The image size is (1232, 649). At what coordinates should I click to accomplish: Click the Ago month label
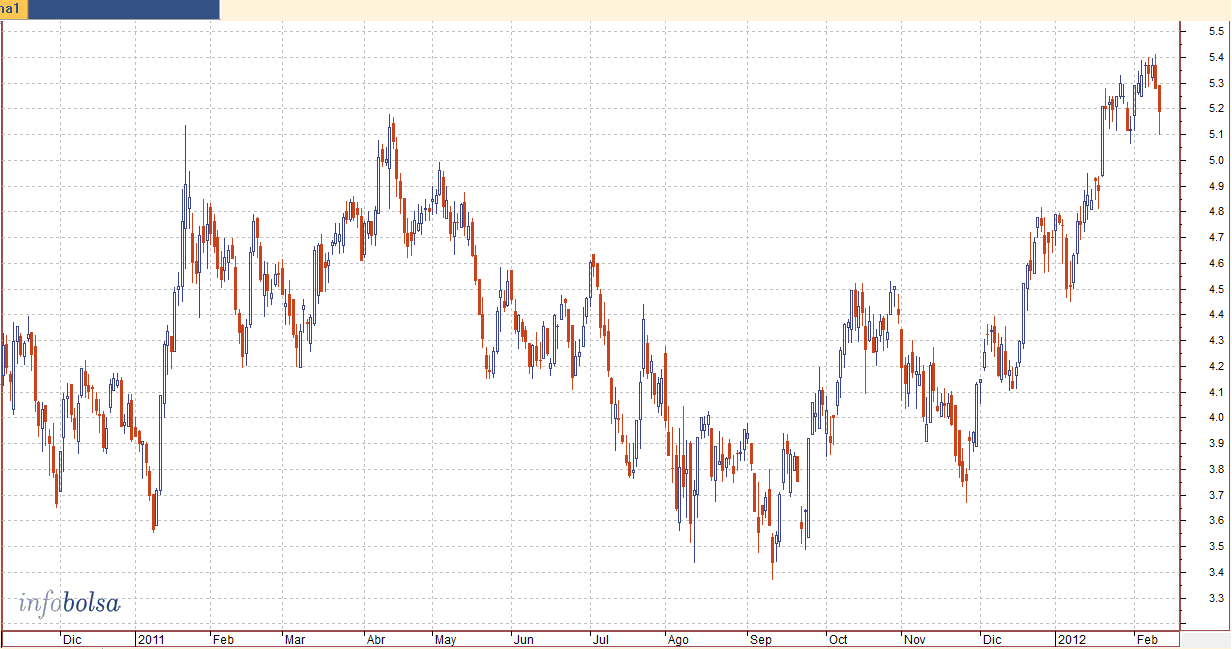pos(678,639)
